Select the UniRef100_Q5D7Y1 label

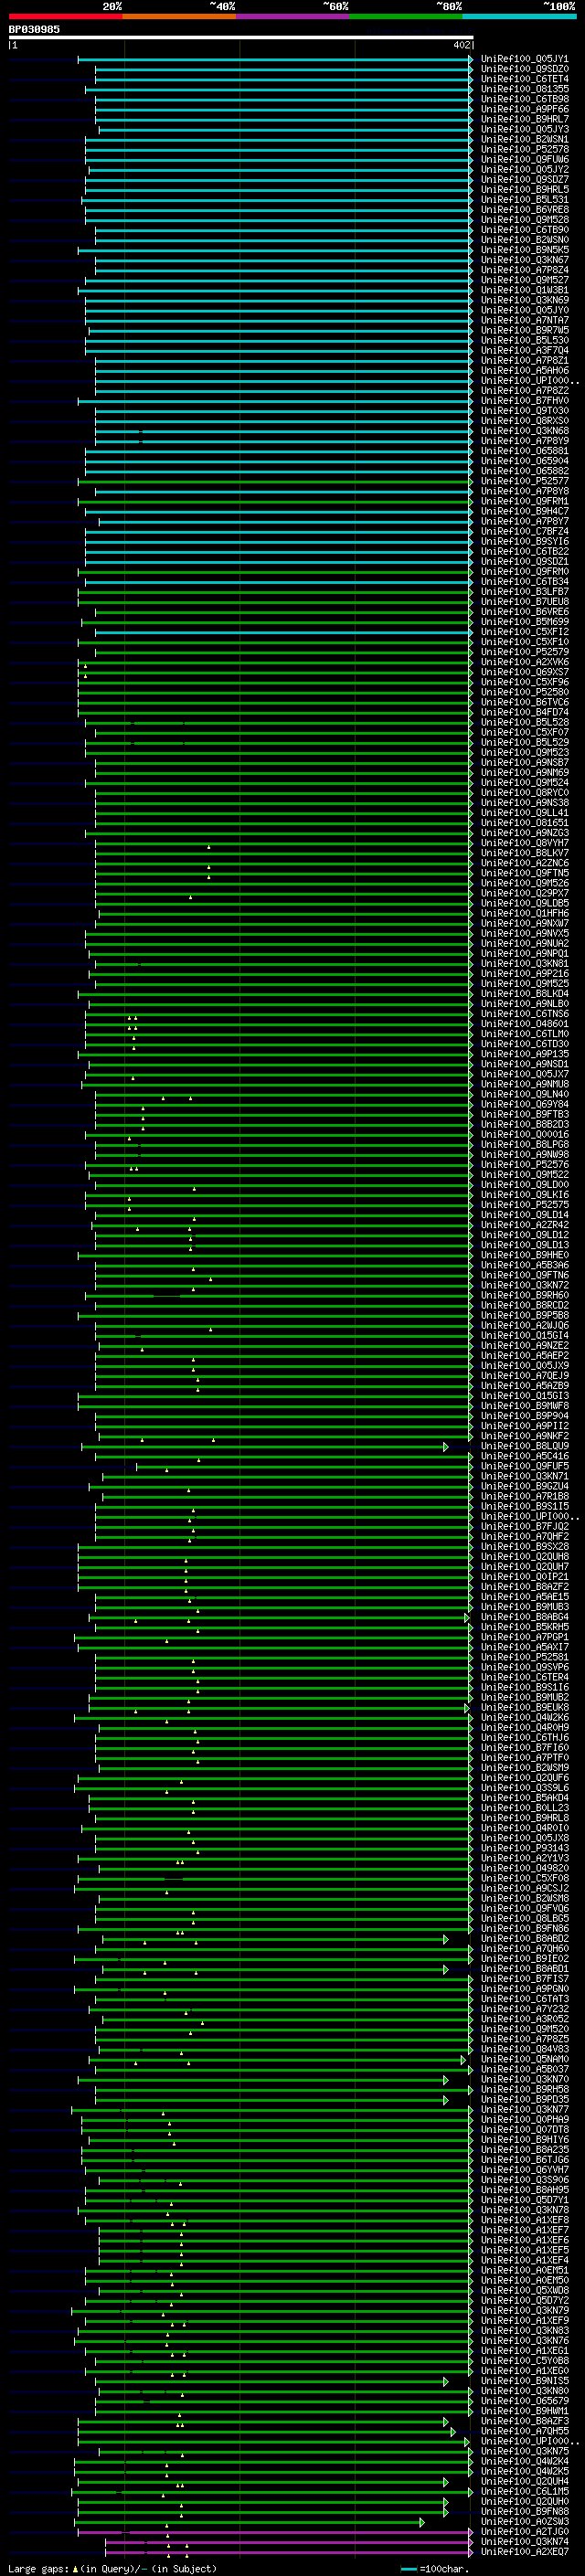525,2199
